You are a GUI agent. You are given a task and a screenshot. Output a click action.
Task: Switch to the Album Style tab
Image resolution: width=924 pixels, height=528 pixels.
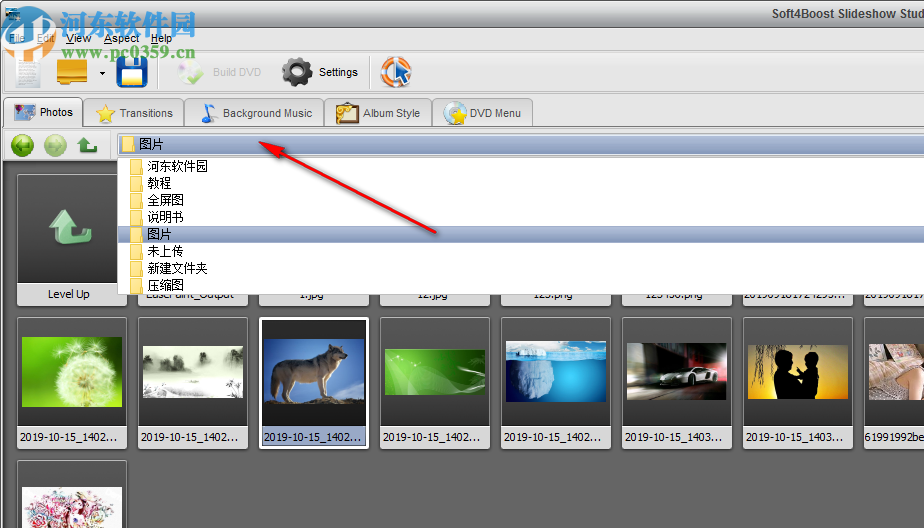pyautogui.click(x=378, y=113)
